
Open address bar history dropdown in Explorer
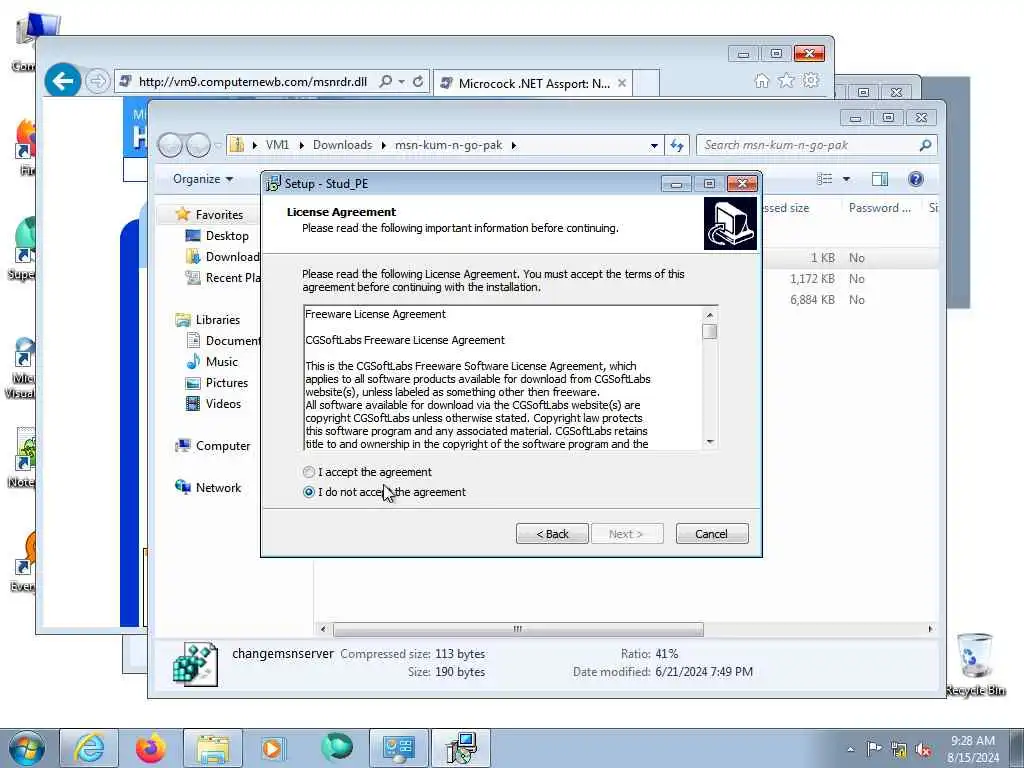point(654,146)
